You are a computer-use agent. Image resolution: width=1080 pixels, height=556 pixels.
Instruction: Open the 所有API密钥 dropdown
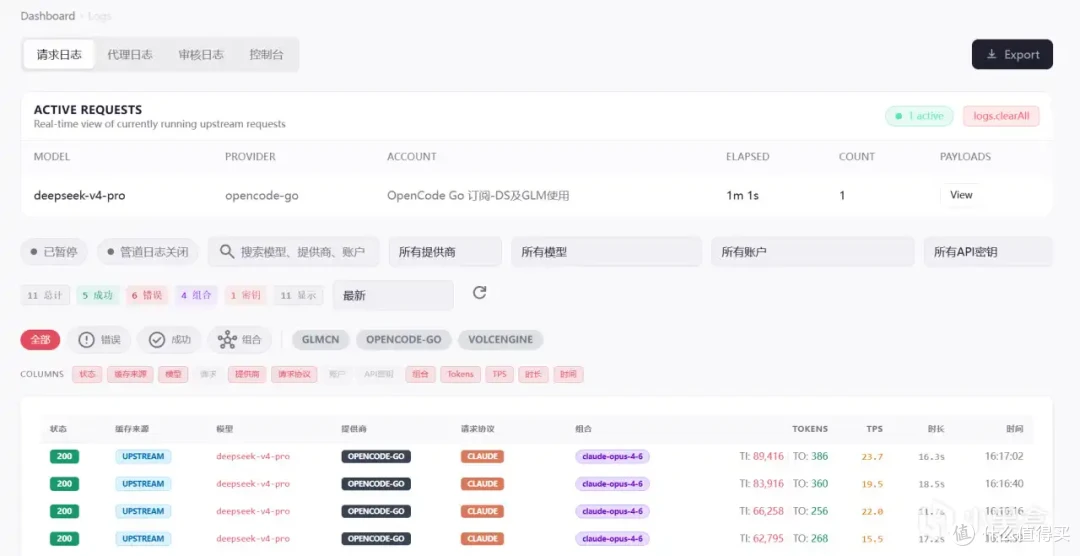click(x=988, y=252)
